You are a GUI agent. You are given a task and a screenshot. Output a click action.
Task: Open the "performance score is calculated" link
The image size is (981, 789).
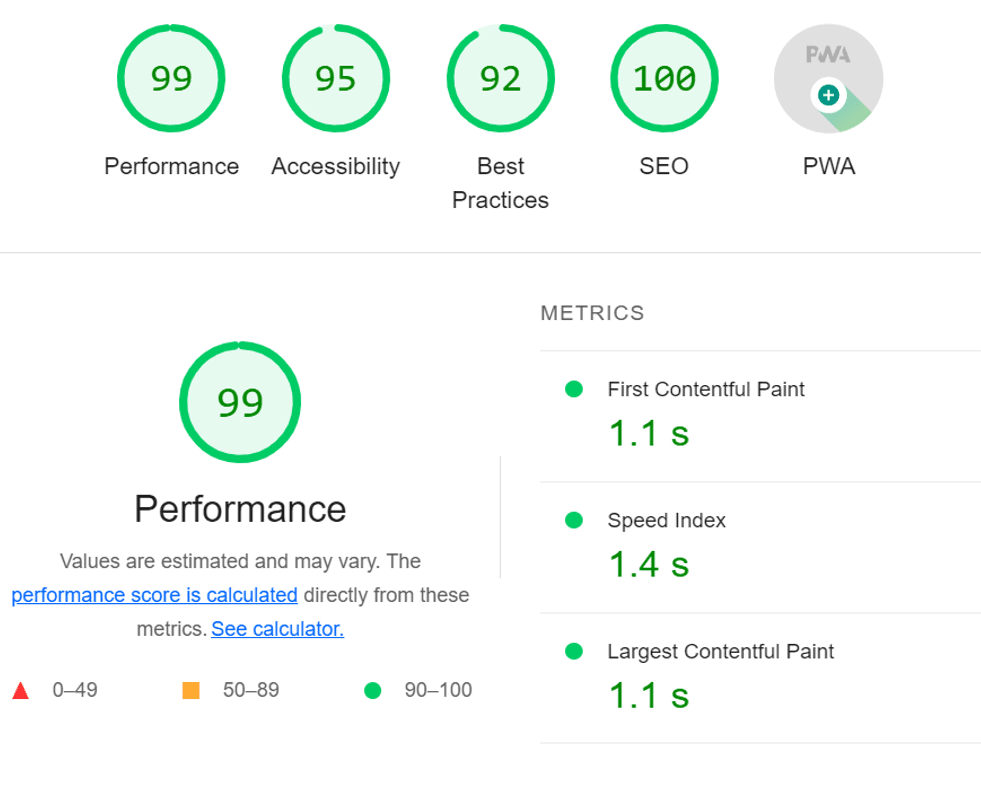(155, 595)
